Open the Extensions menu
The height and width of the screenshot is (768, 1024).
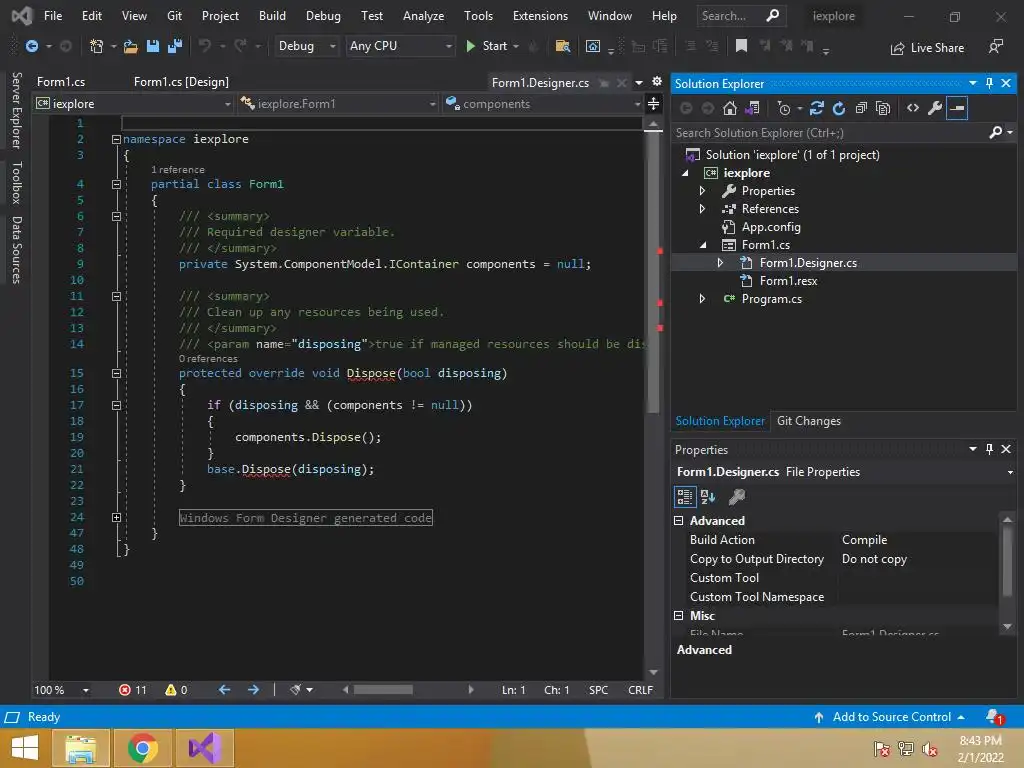[x=540, y=16]
